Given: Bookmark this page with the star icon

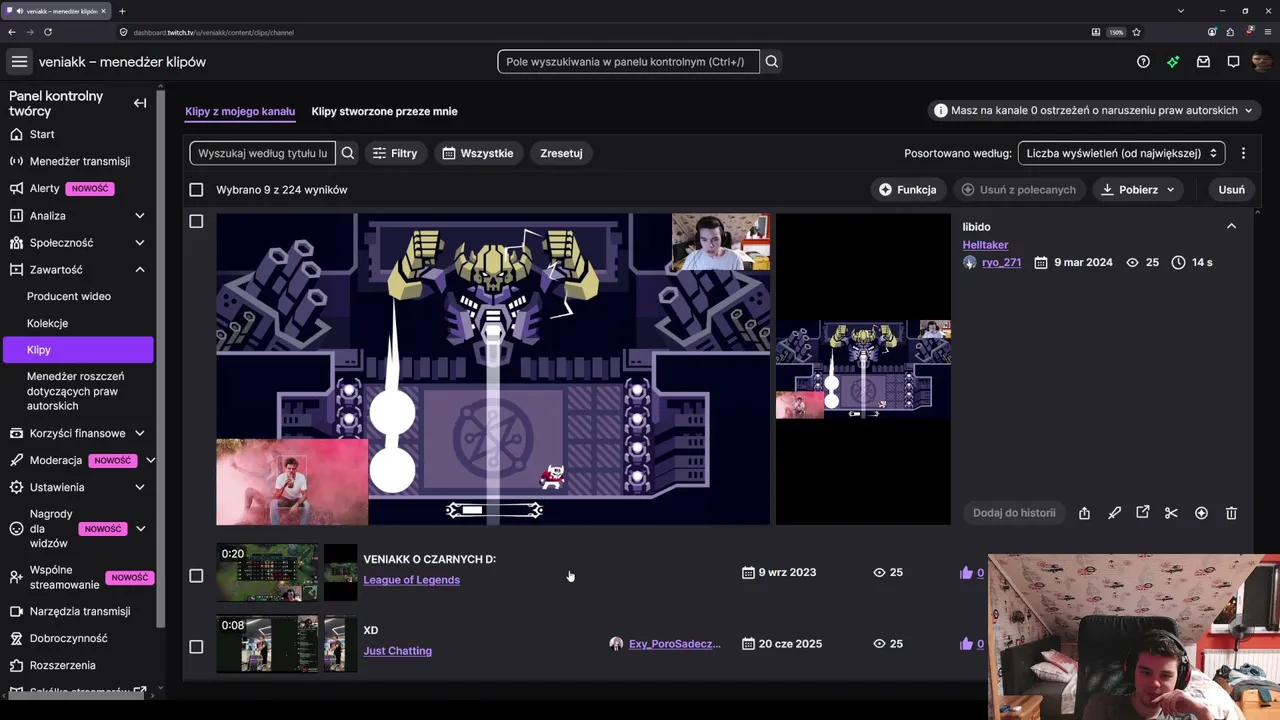Looking at the screenshot, I should 1137,32.
